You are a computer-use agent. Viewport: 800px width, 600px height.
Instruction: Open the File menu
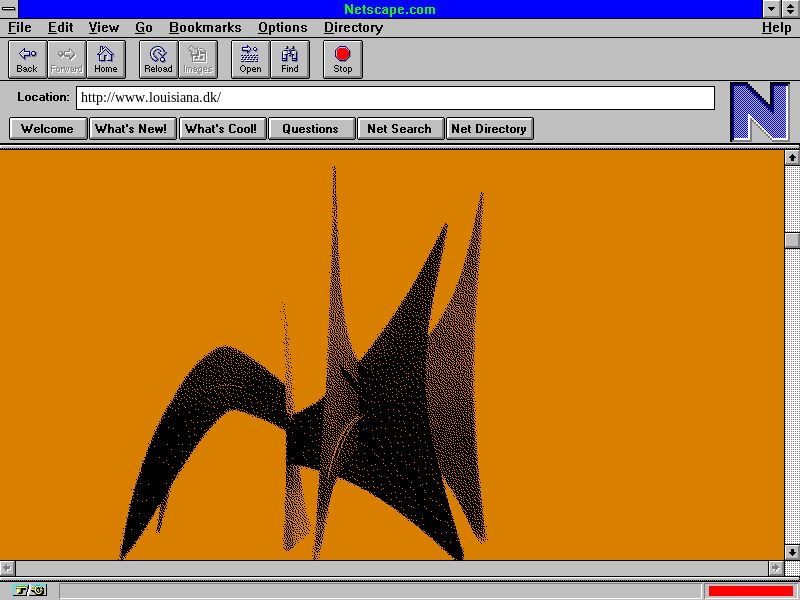(19, 28)
